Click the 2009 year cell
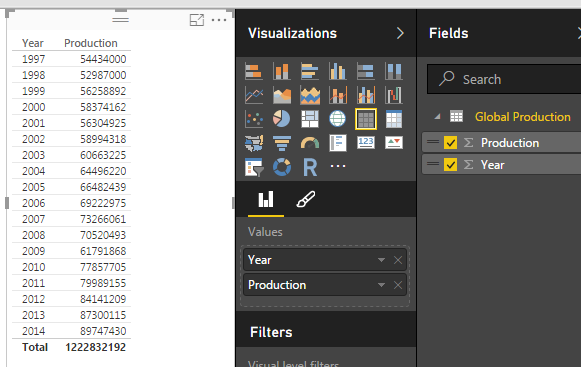The width and height of the screenshot is (581, 367). 33,251
